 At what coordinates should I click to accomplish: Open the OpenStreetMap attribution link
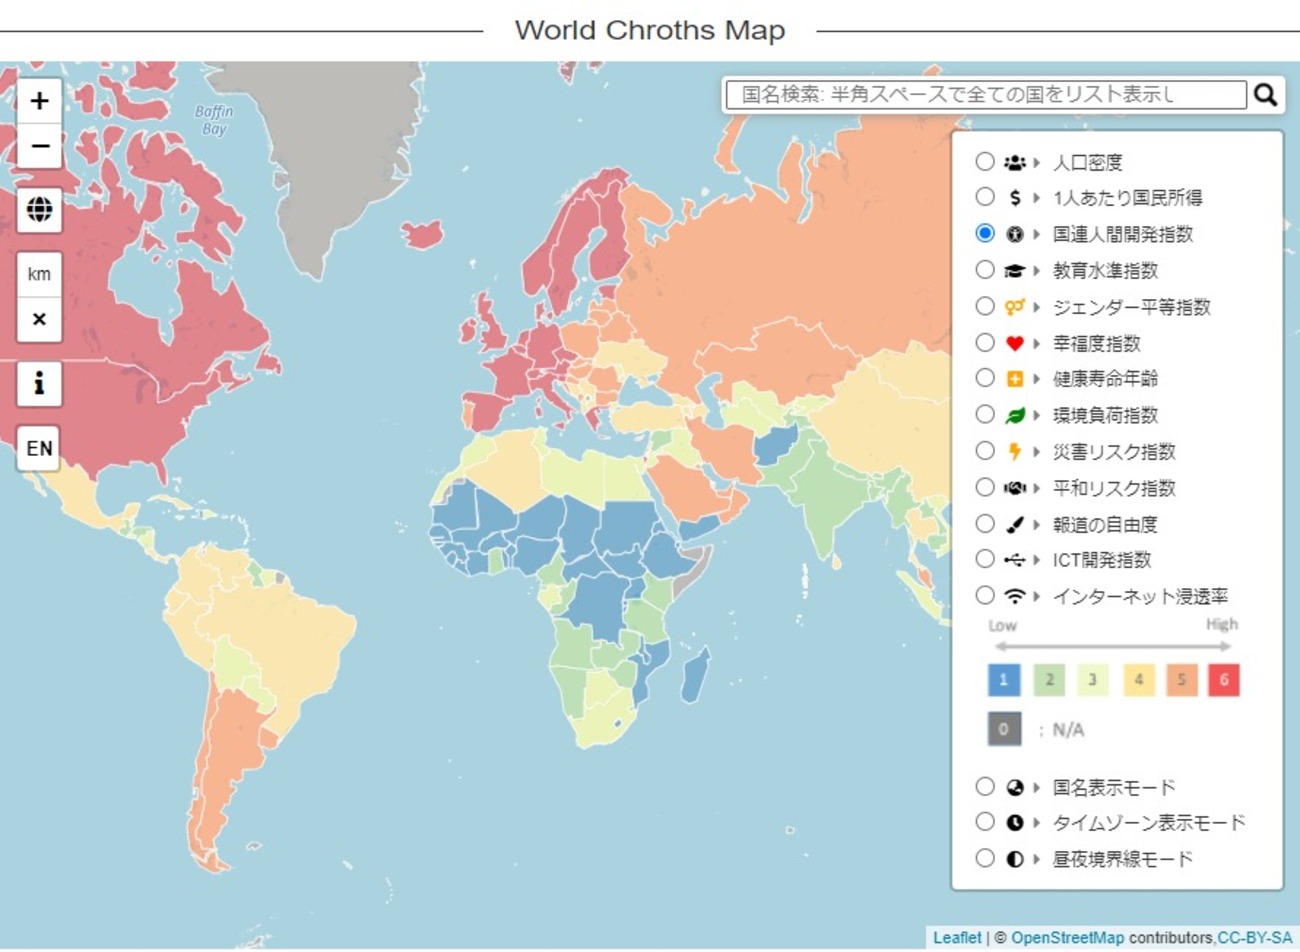(x=1067, y=938)
